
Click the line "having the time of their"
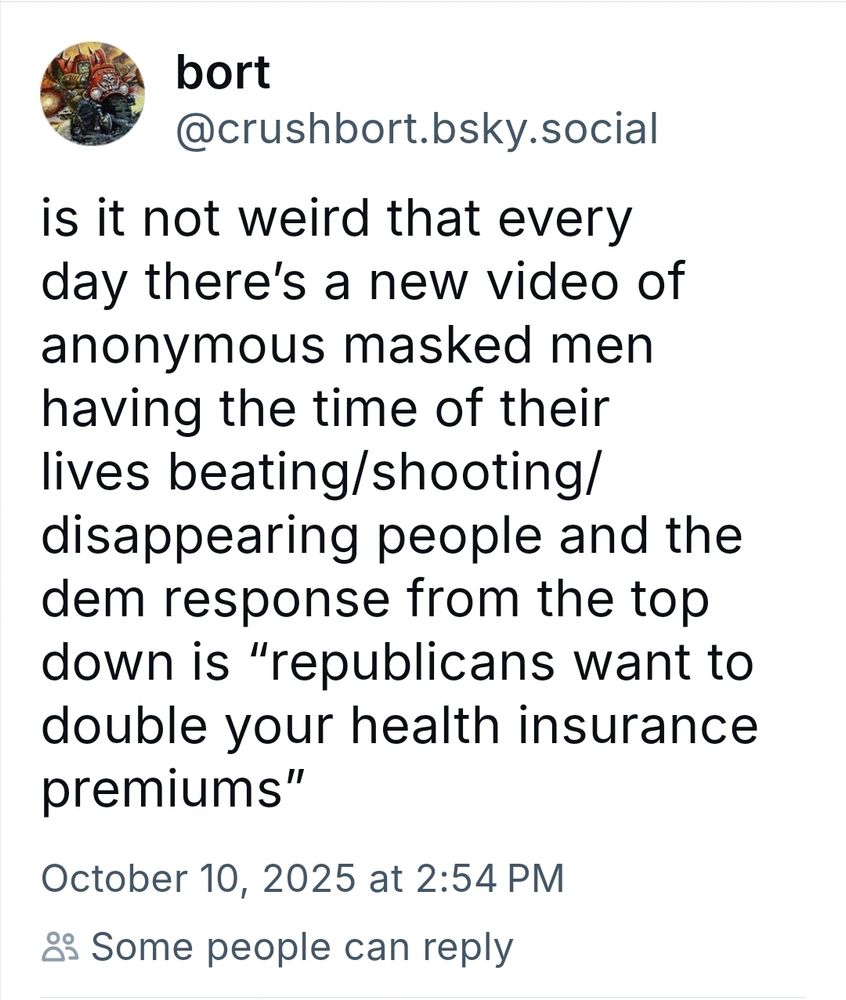tap(325, 409)
